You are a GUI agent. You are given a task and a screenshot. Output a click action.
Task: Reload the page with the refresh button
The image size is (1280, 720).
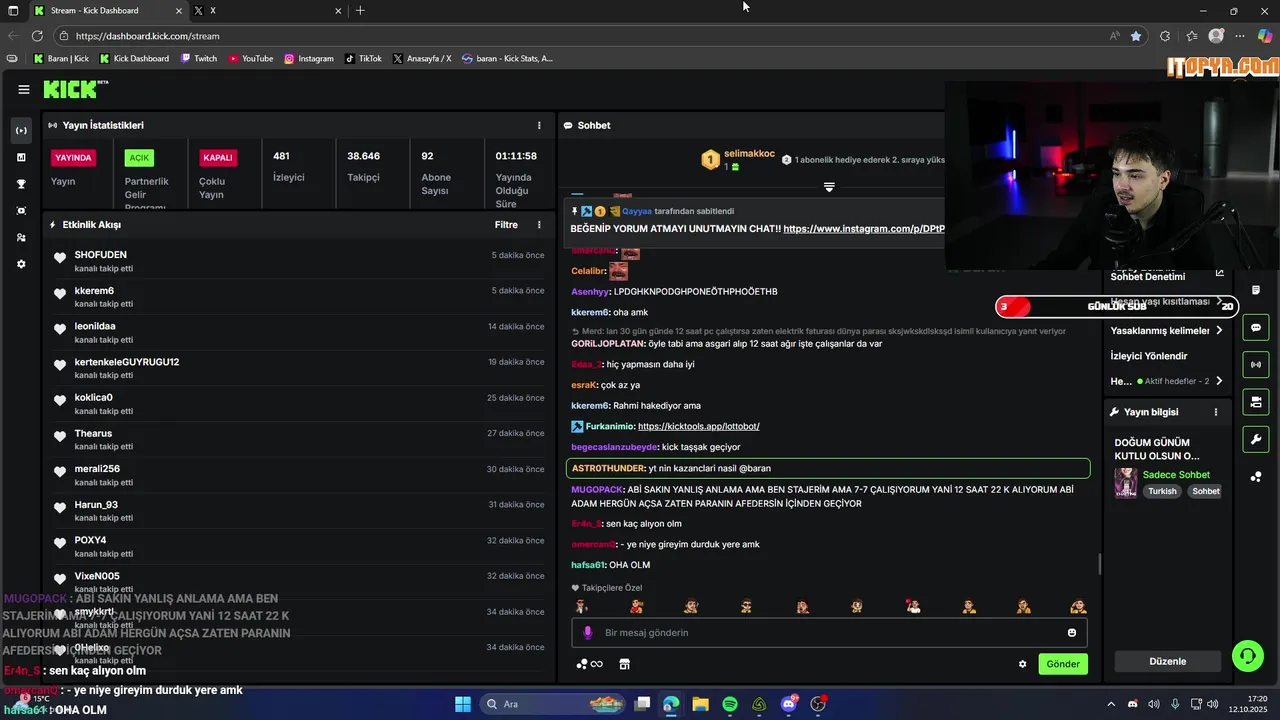coord(35,36)
